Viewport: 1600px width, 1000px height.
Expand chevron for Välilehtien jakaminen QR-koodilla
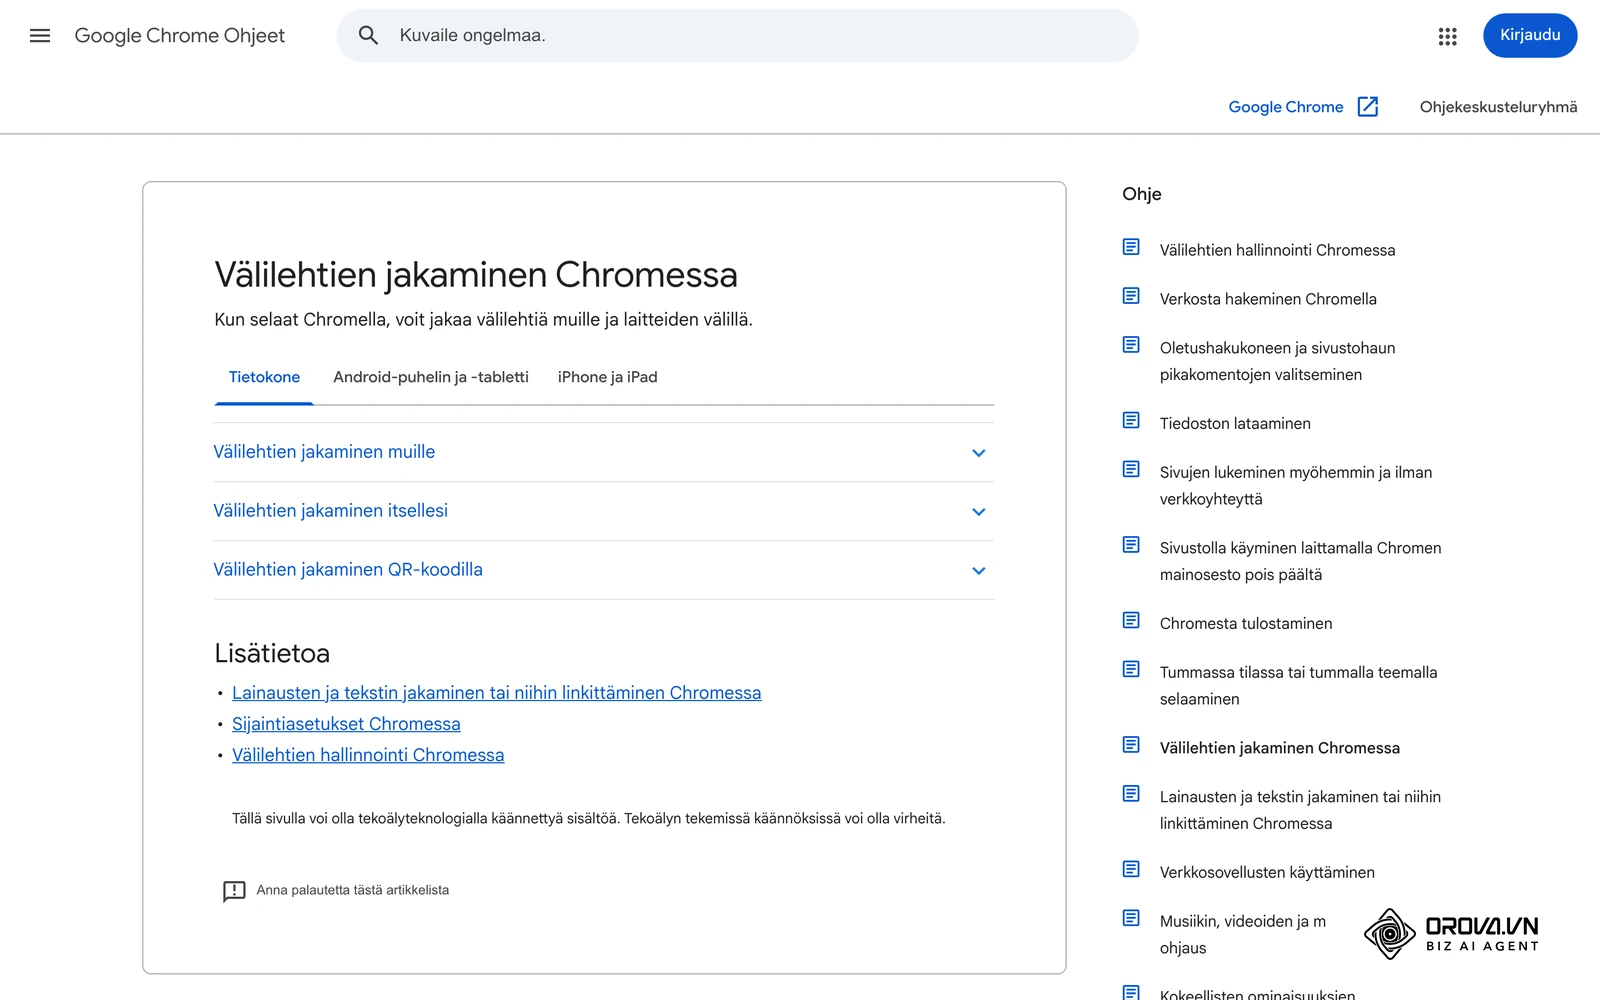point(979,571)
